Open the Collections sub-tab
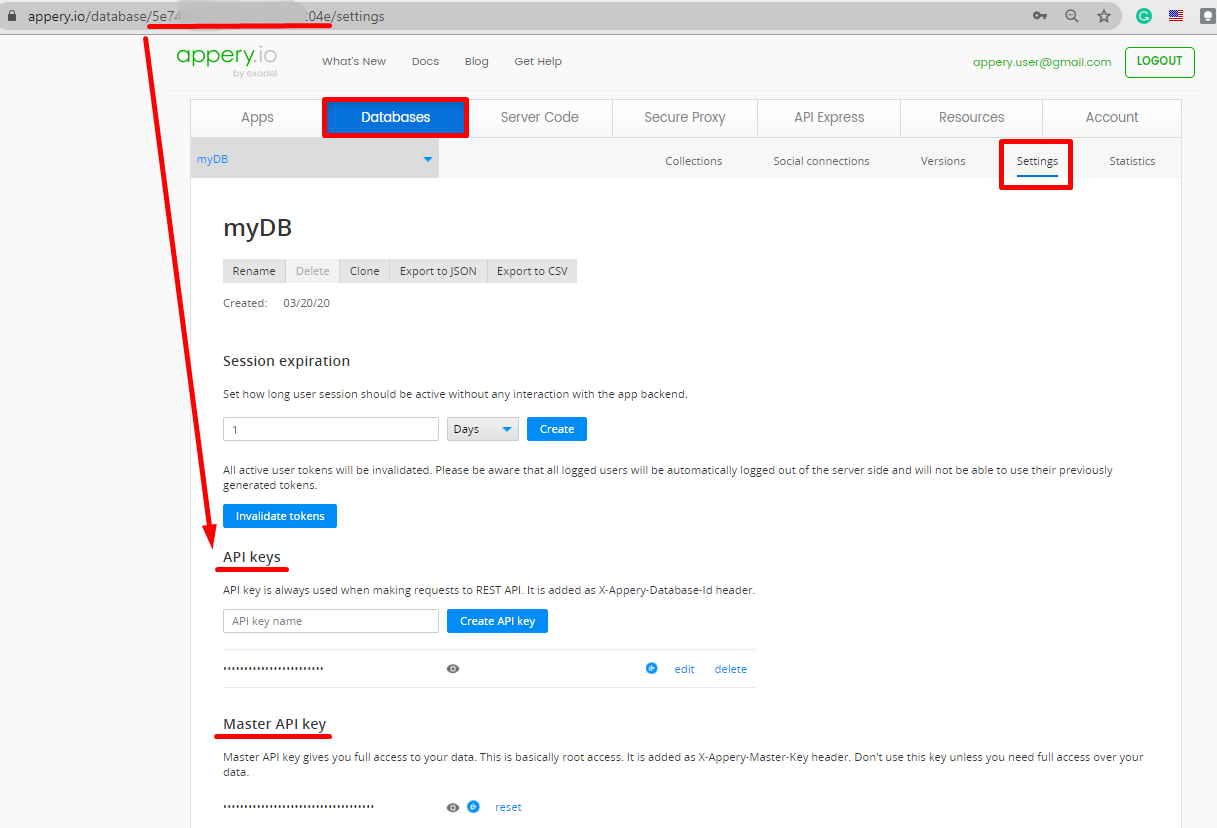 click(694, 161)
